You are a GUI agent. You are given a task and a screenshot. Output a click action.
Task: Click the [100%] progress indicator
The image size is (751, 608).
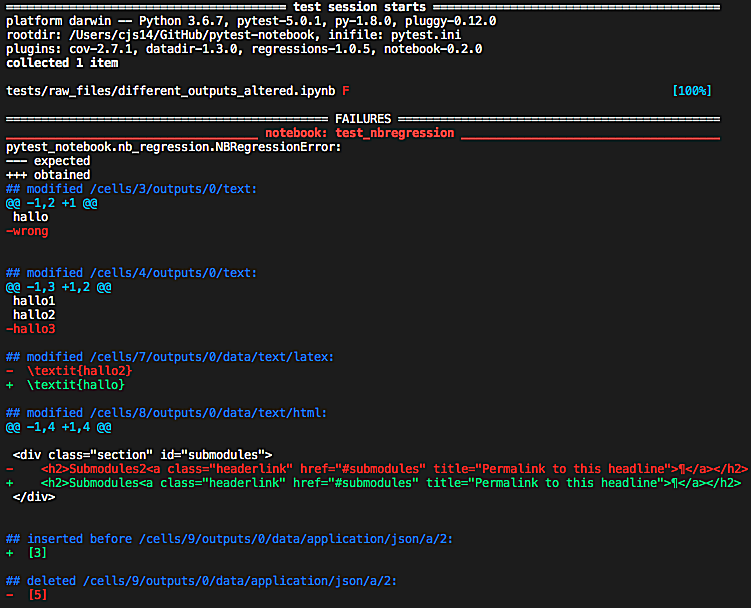692,91
